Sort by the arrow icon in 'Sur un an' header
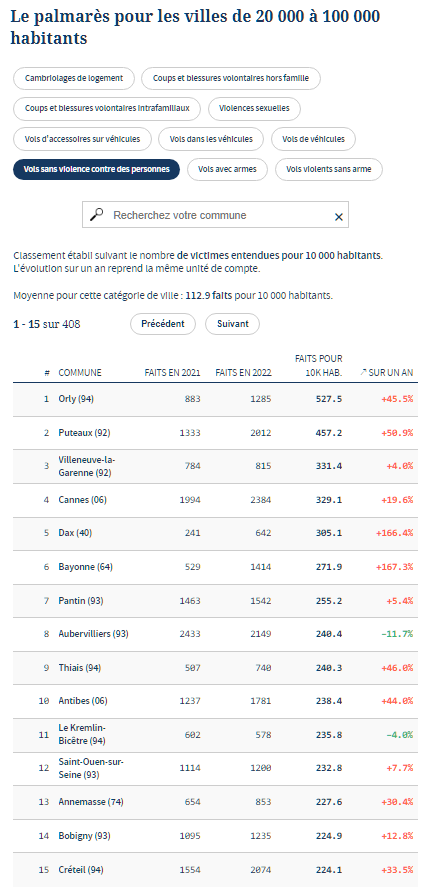Viewport: 447px width, 889px height. point(363,372)
